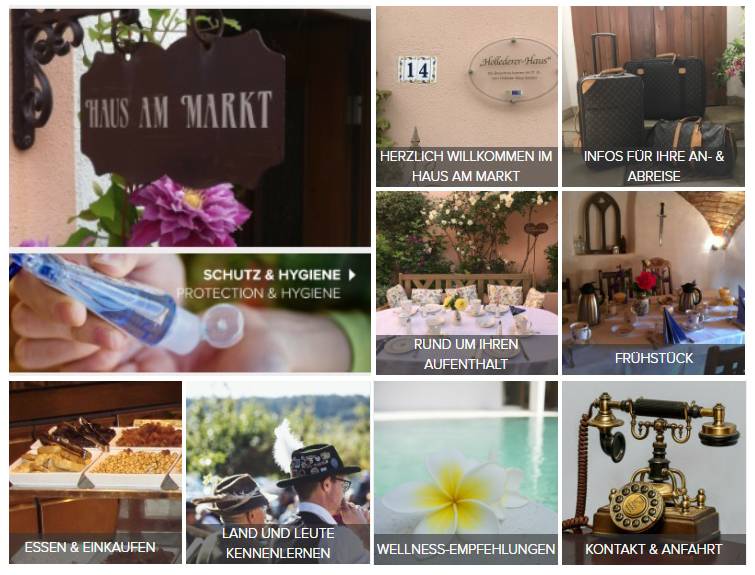Open the Schutz & Hygiene banner
This screenshot has height=575, width=755.
point(190,313)
